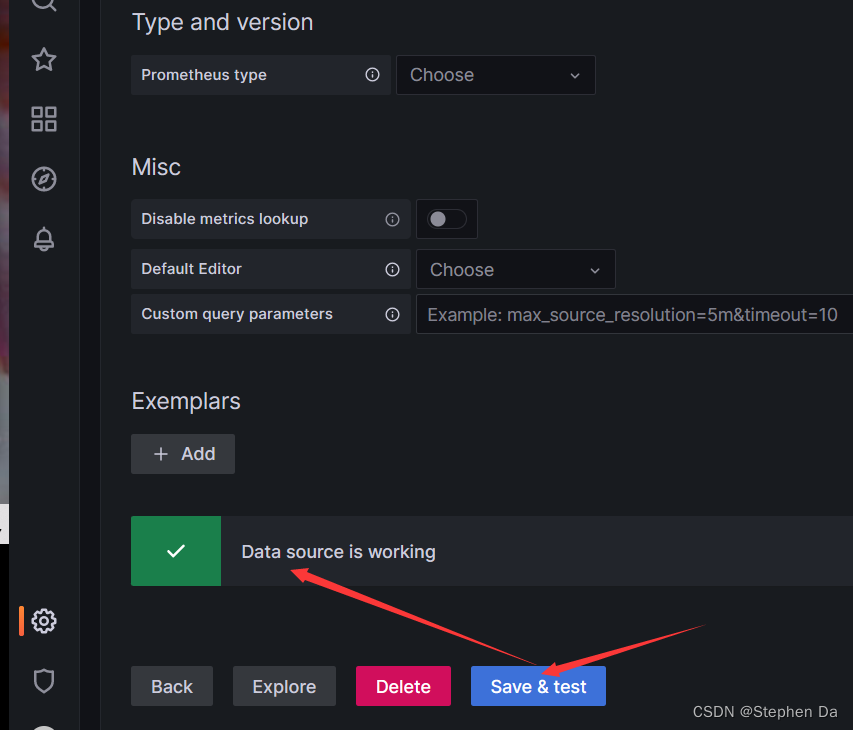Show the info tooltip for Prometheus type

(x=372, y=75)
